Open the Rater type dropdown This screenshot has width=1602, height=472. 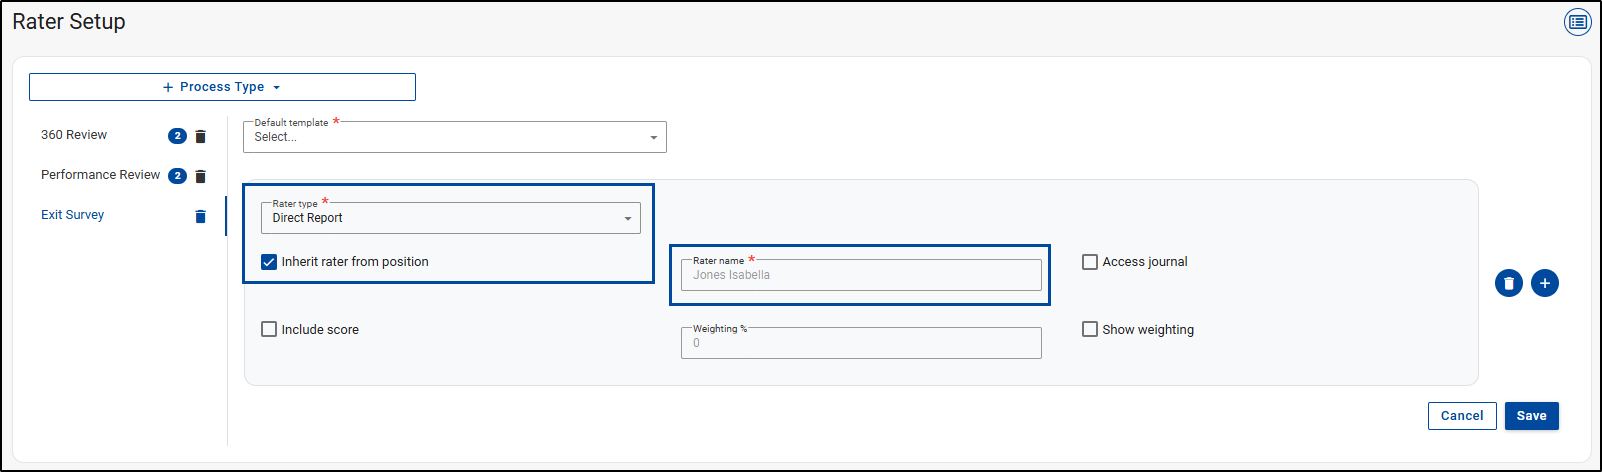tap(450, 218)
